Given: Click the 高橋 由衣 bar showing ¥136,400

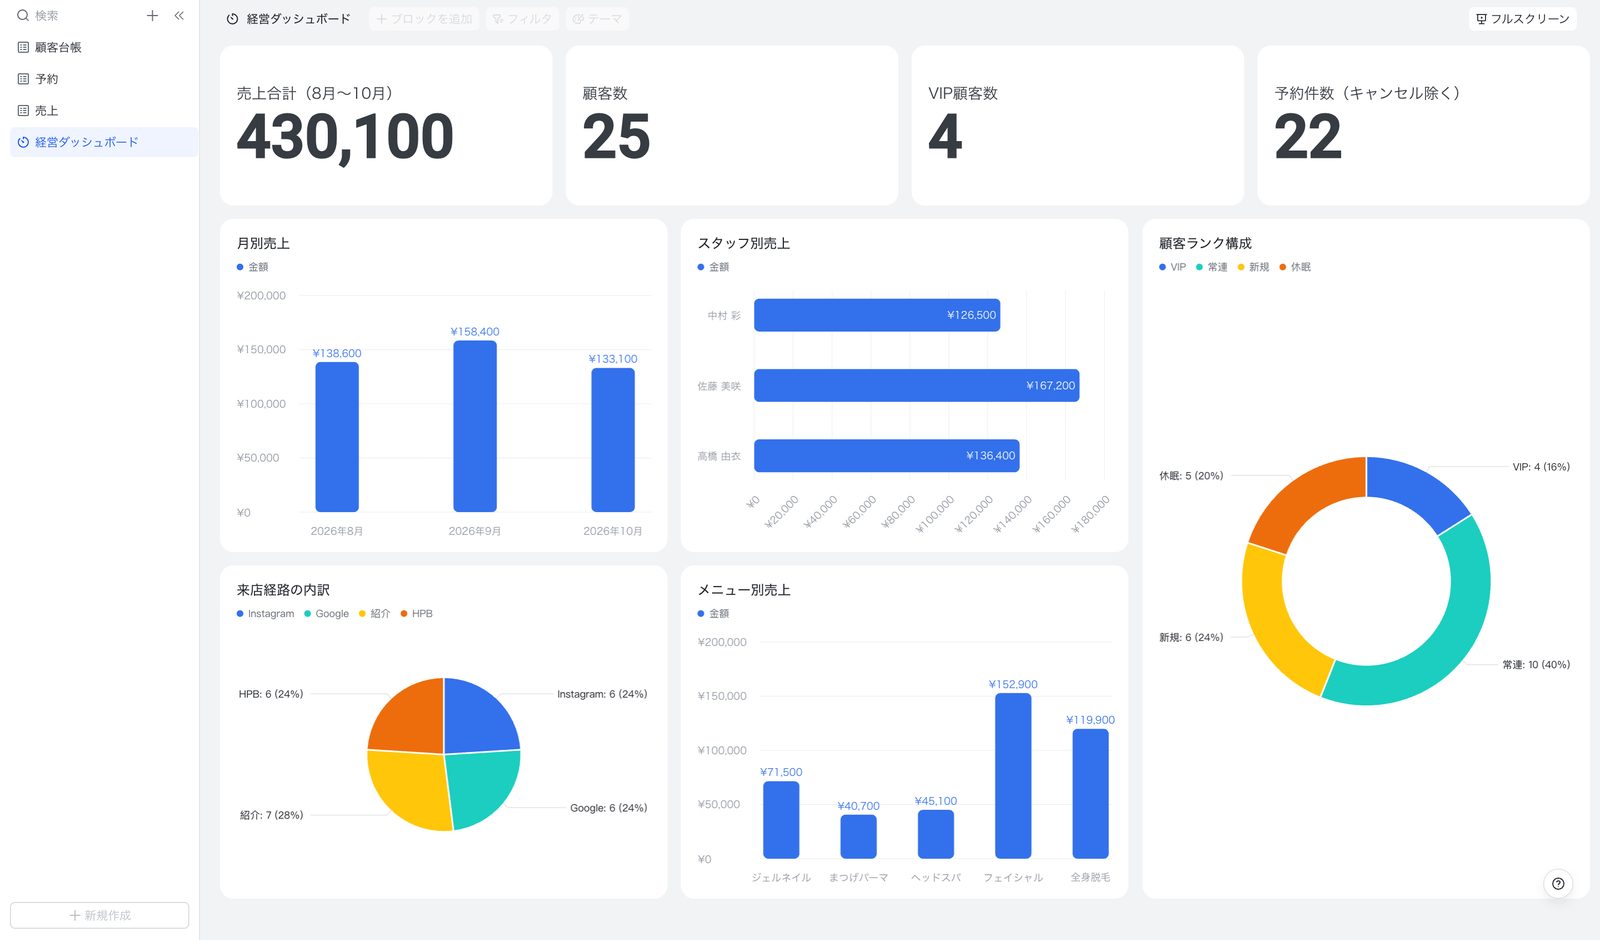Looking at the screenshot, I should (x=886, y=455).
